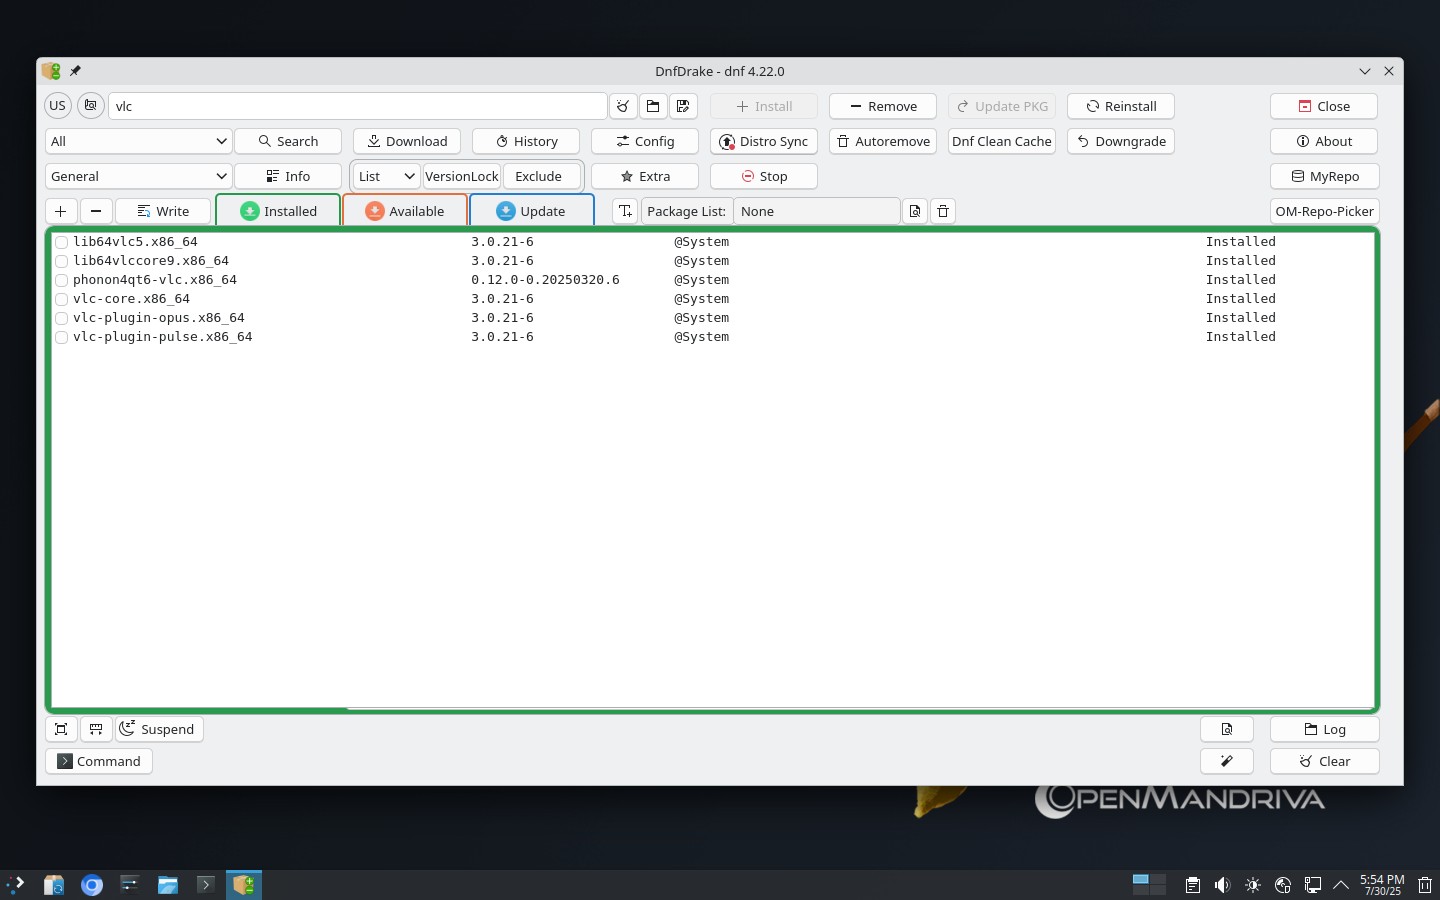The image size is (1440, 900).
Task: Open the Chromium browser from taskbar
Action: [92, 884]
